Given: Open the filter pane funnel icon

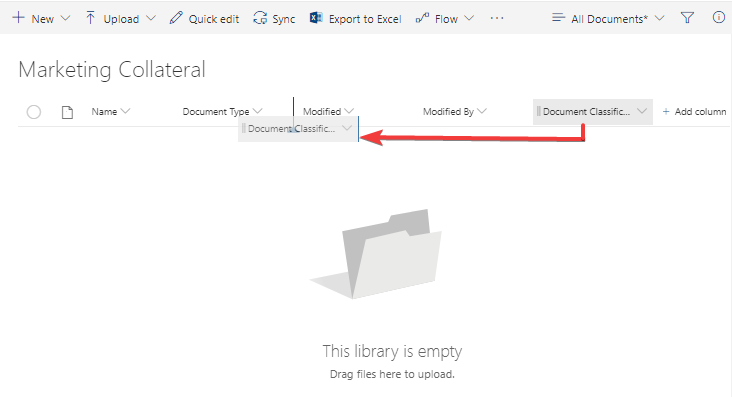Looking at the screenshot, I should pyautogui.click(x=687, y=18).
